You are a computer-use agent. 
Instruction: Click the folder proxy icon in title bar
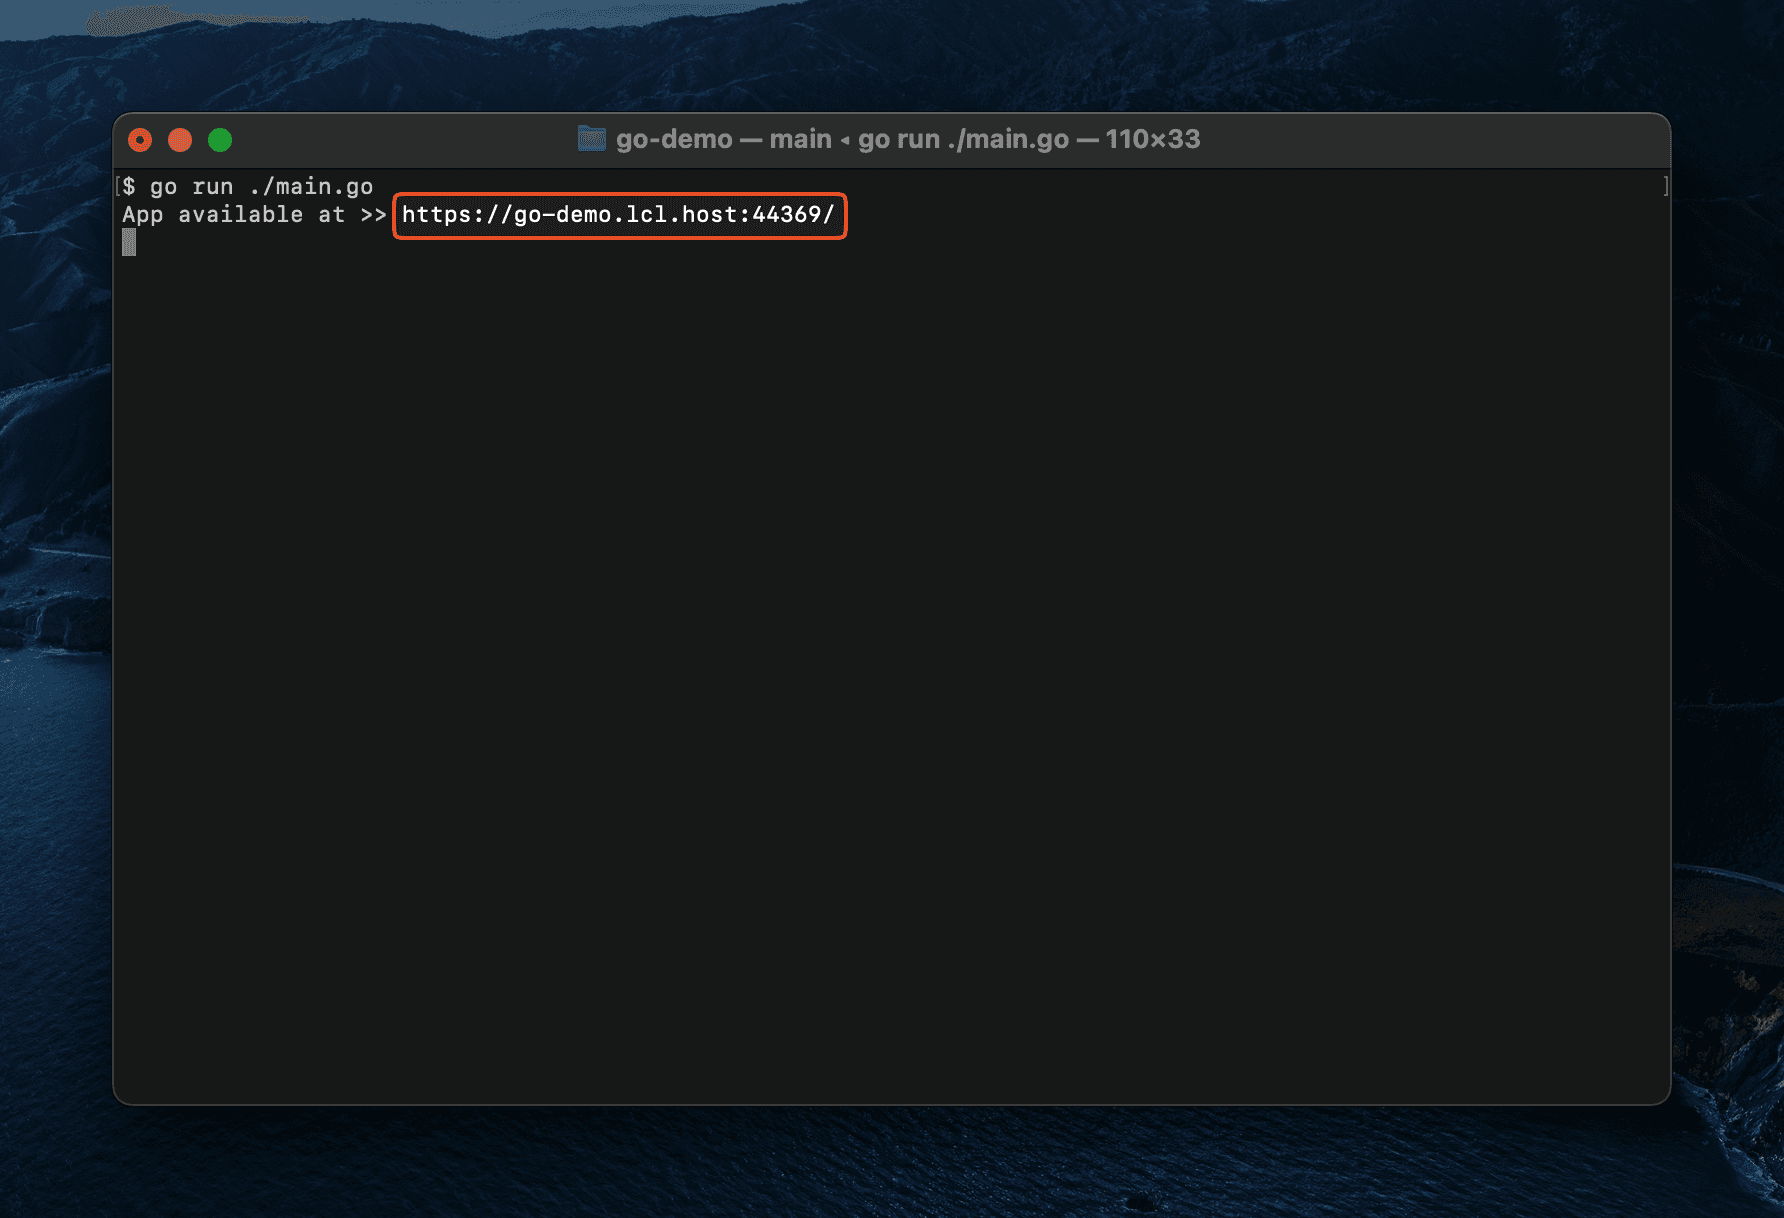point(592,139)
